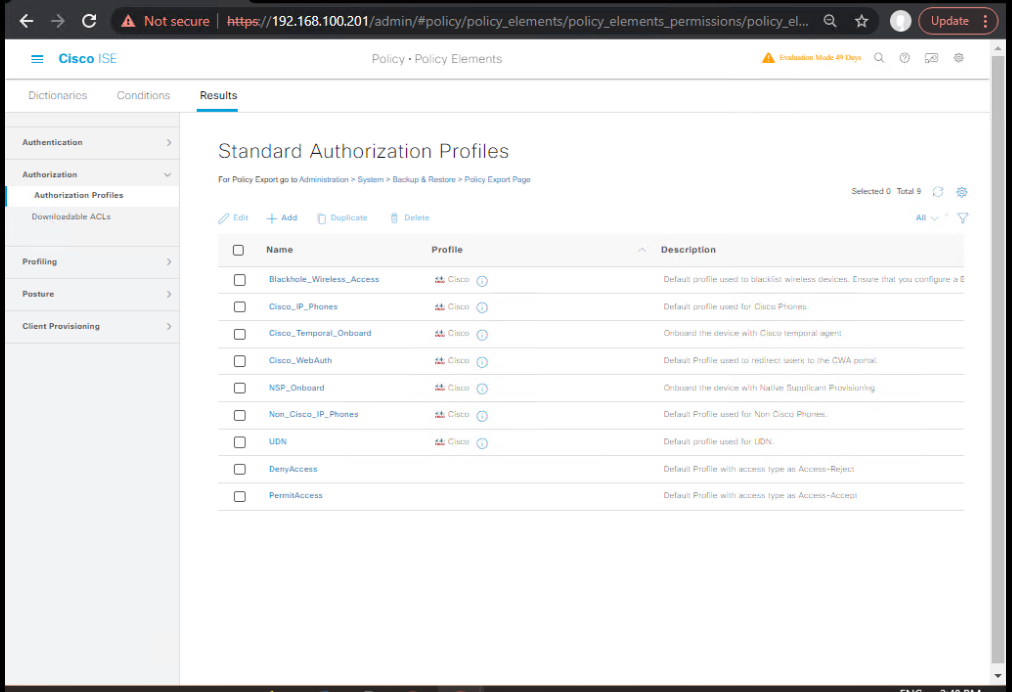Open the ISE search icon
Image resolution: width=1012 pixels, height=692 pixels.
[879, 58]
